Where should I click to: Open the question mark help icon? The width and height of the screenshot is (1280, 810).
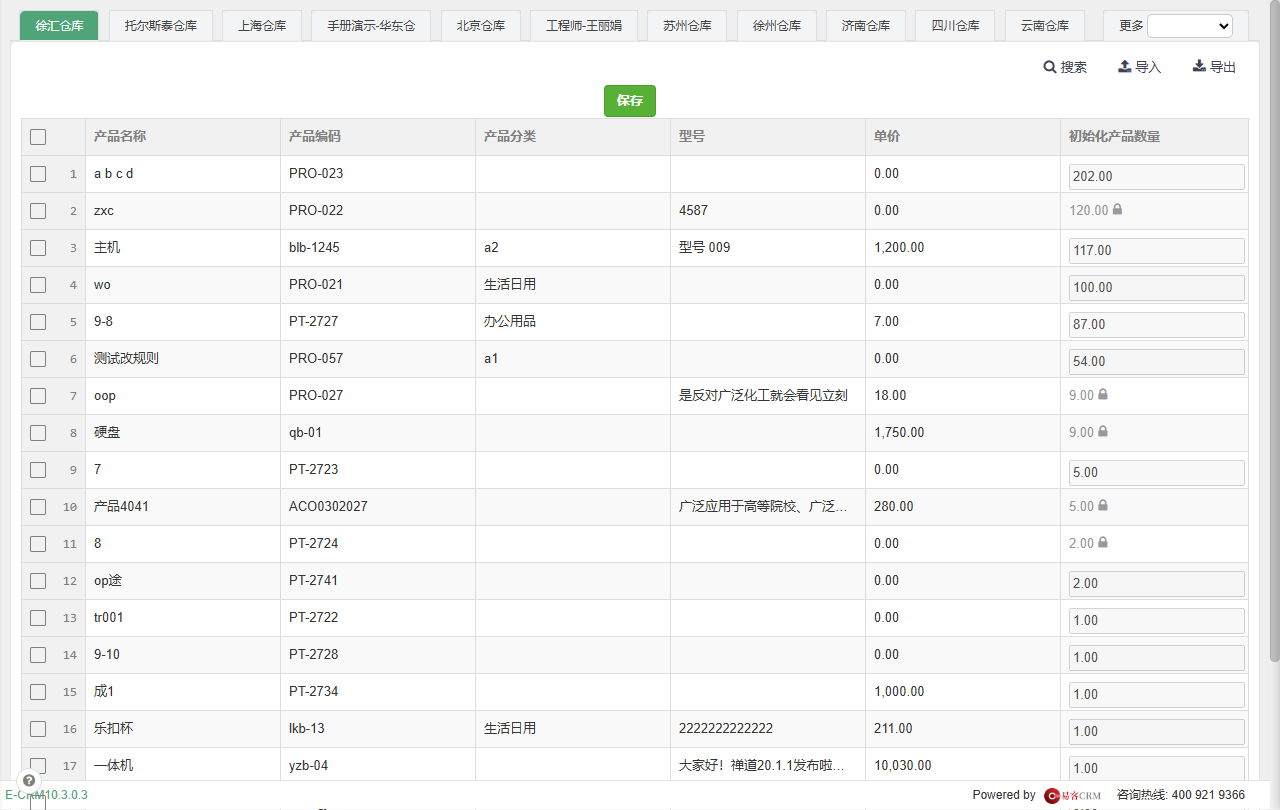tap(29, 780)
